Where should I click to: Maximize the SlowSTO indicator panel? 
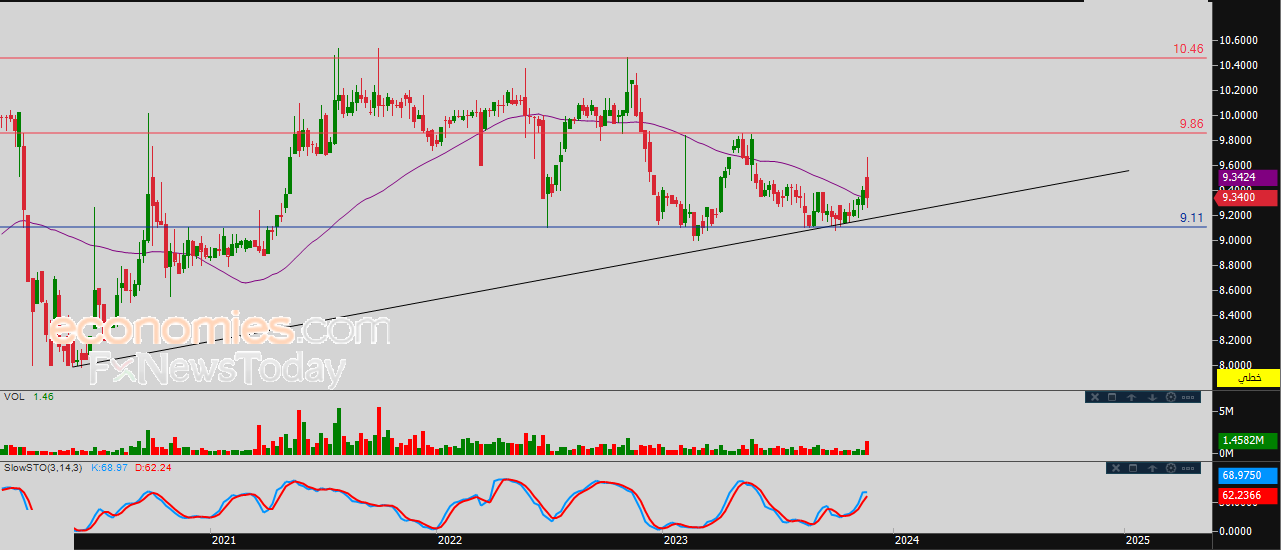(1133, 468)
